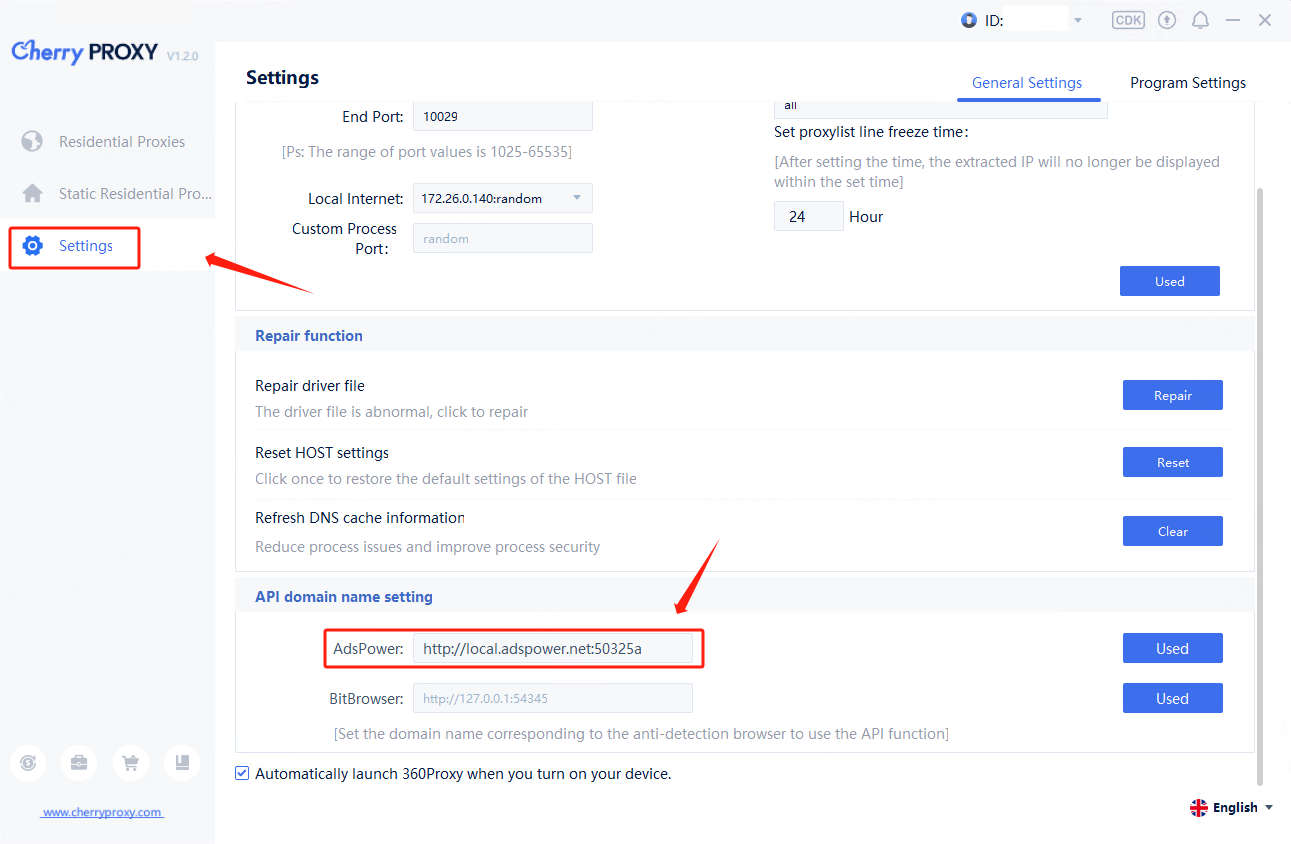Open Static Residential Proxies in the sidebar
The image size is (1291, 844).
(x=134, y=194)
